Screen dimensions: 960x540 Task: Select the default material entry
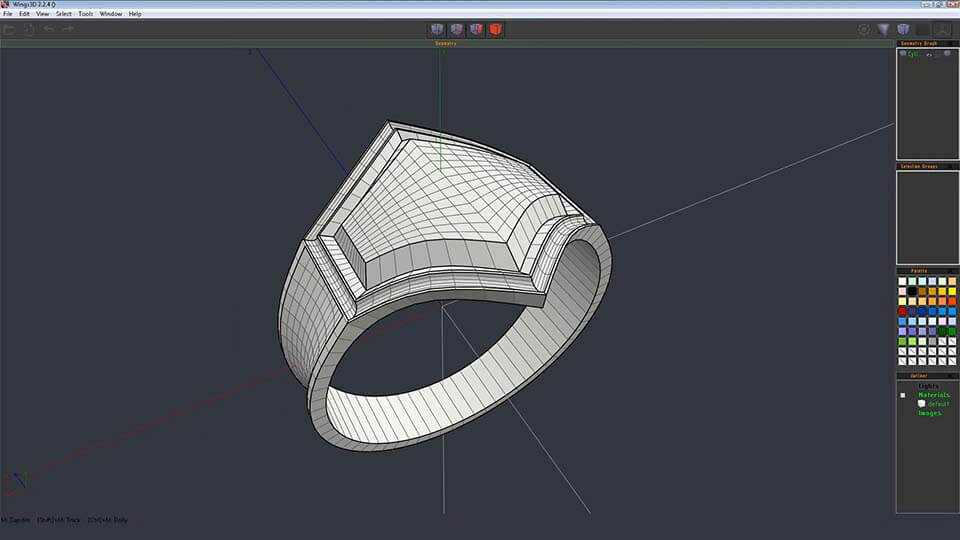937,404
